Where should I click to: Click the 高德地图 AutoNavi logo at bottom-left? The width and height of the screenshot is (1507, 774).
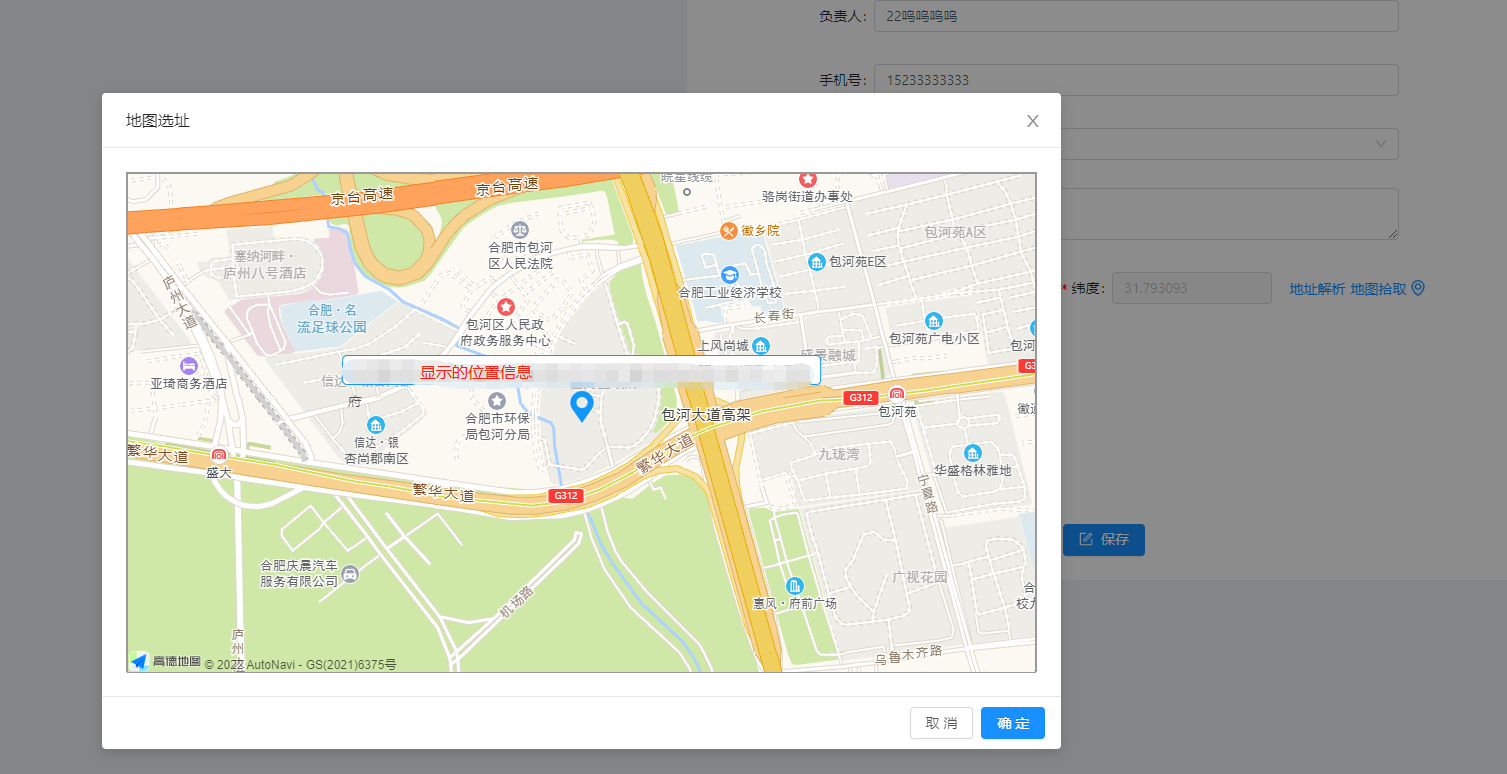pos(139,659)
